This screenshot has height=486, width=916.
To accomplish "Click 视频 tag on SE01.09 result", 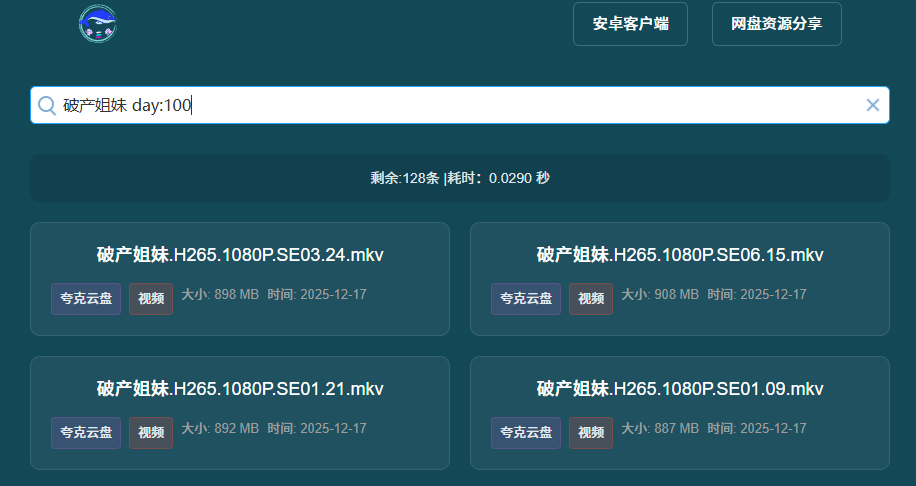I will [x=591, y=433].
